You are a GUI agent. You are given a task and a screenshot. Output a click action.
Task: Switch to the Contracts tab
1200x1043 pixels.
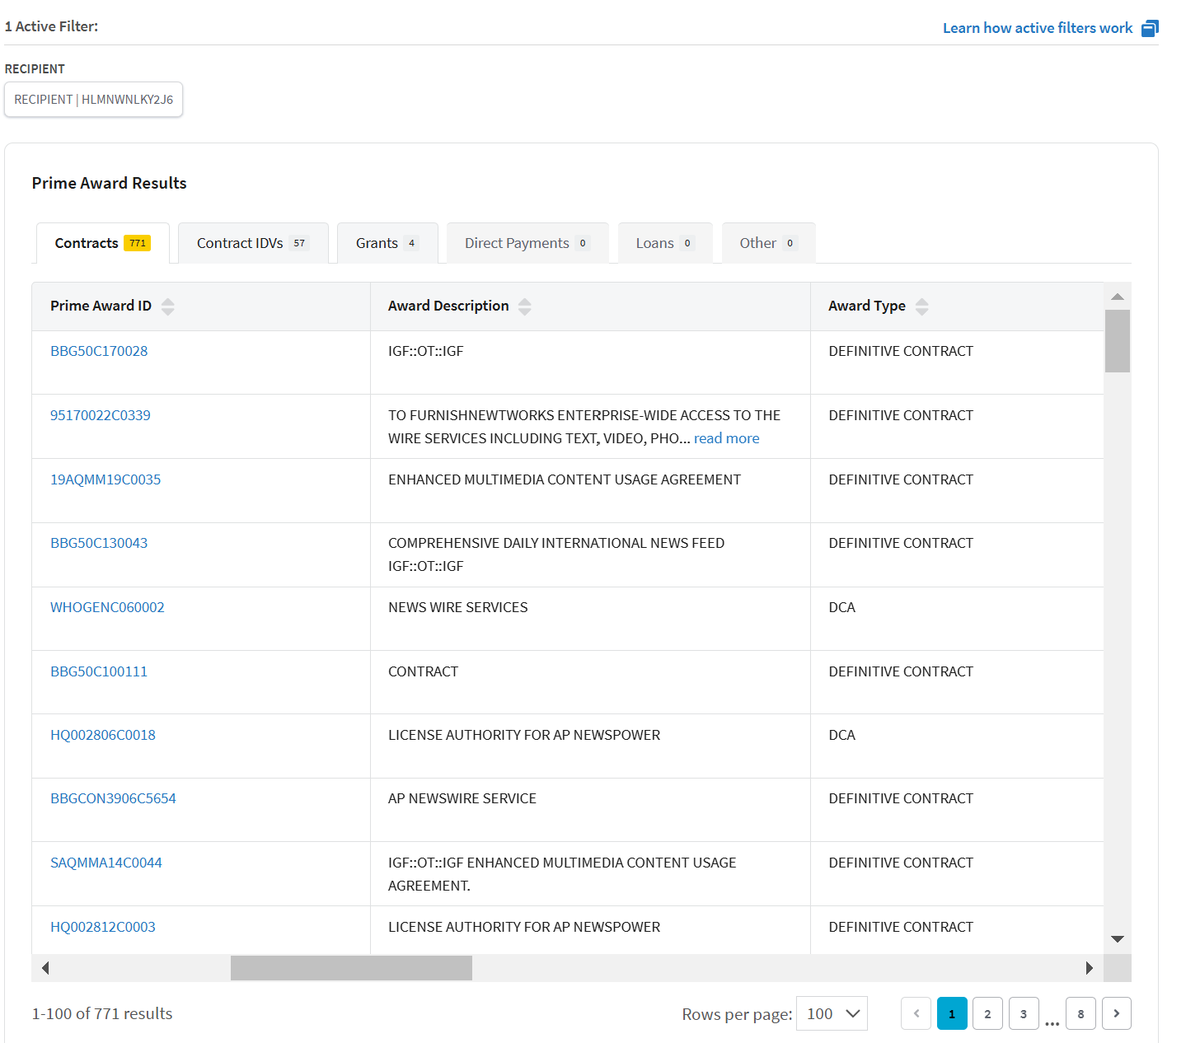point(103,243)
